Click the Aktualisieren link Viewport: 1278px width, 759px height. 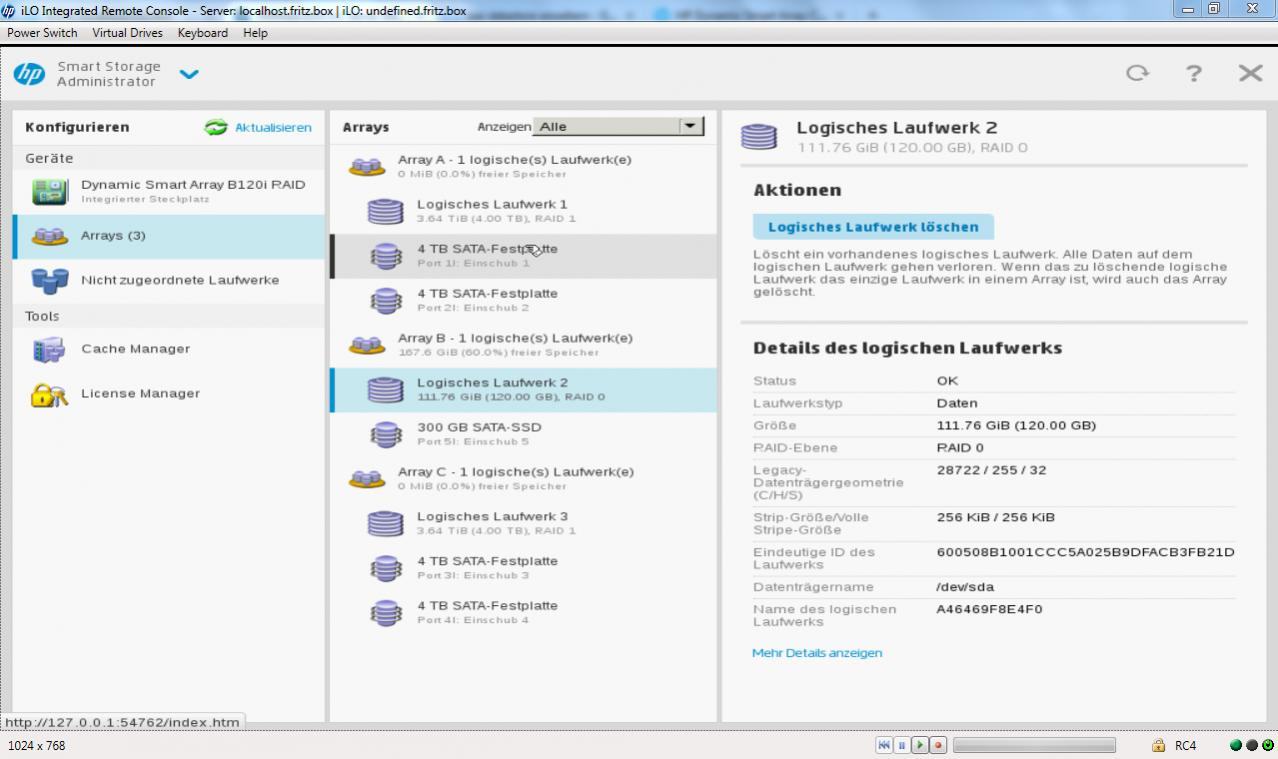click(x=273, y=127)
